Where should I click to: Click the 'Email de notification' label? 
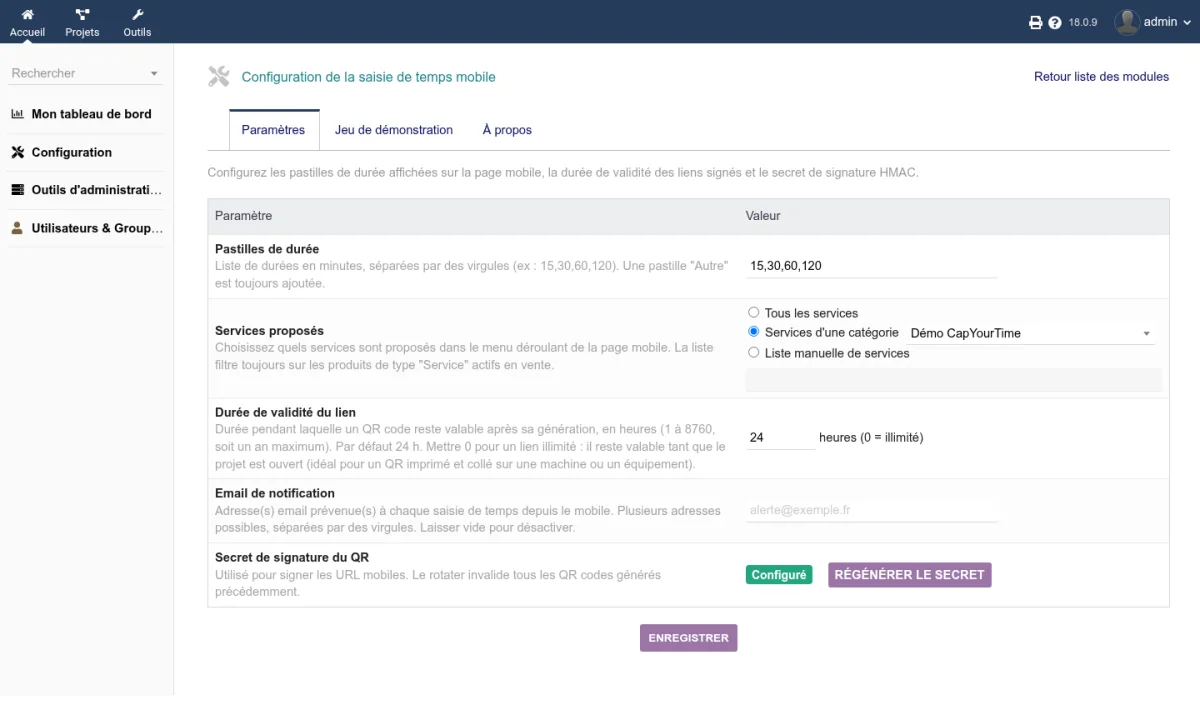(x=275, y=493)
